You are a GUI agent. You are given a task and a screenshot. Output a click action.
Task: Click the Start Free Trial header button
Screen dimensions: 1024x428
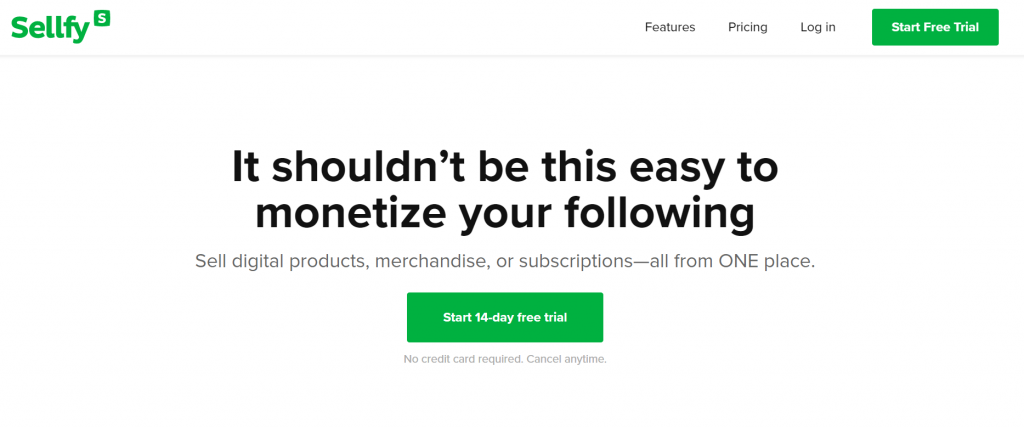pyautogui.click(x=935, y=27)
